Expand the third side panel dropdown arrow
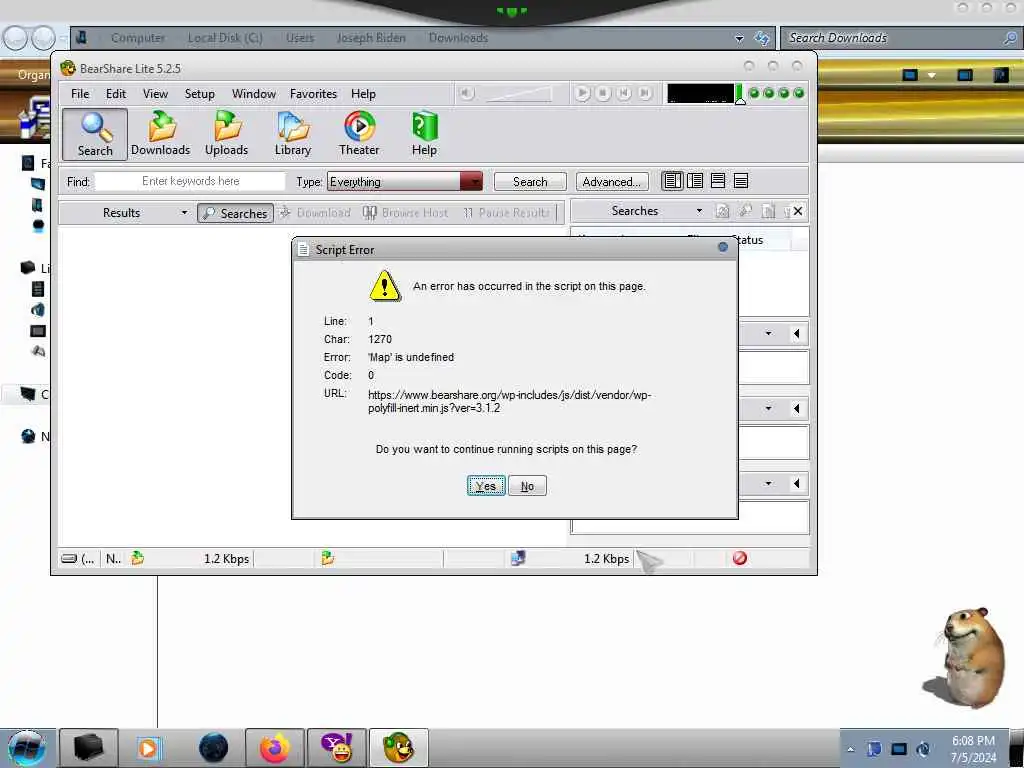This screenshot has height=768, width=1024. click(768, 484)
